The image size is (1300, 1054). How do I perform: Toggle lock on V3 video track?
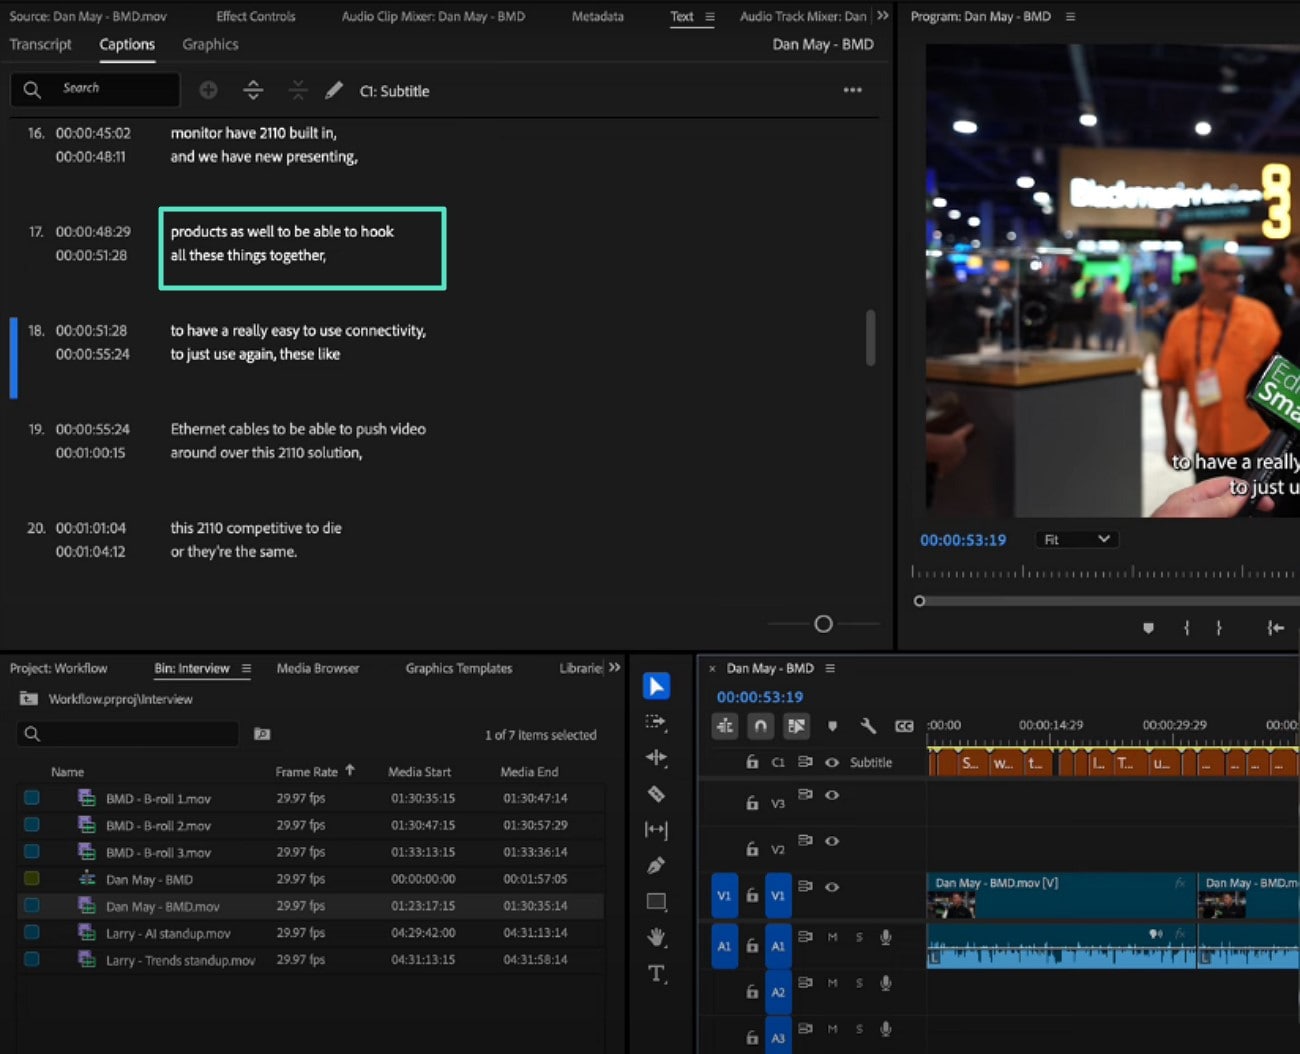(x=752, y=802)
